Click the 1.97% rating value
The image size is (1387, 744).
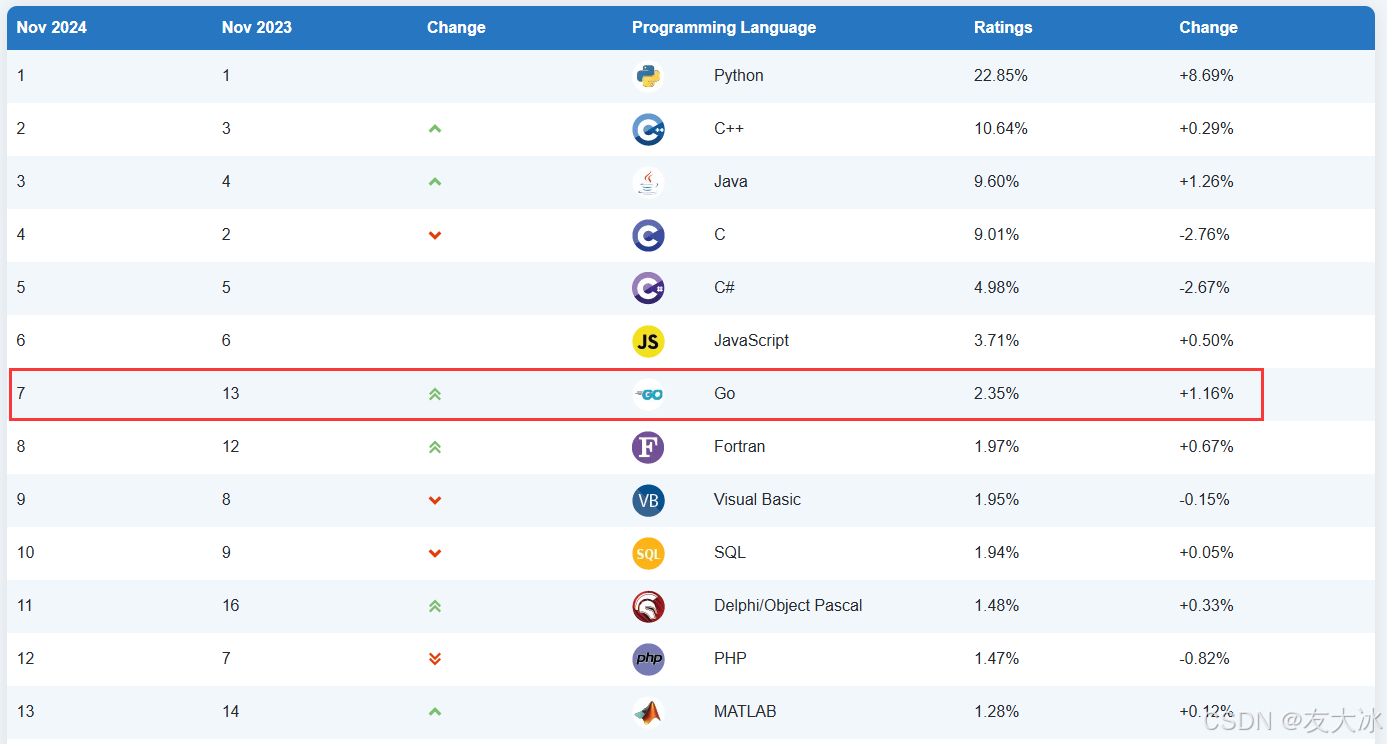pyautogui.click(x=997, y=447)
